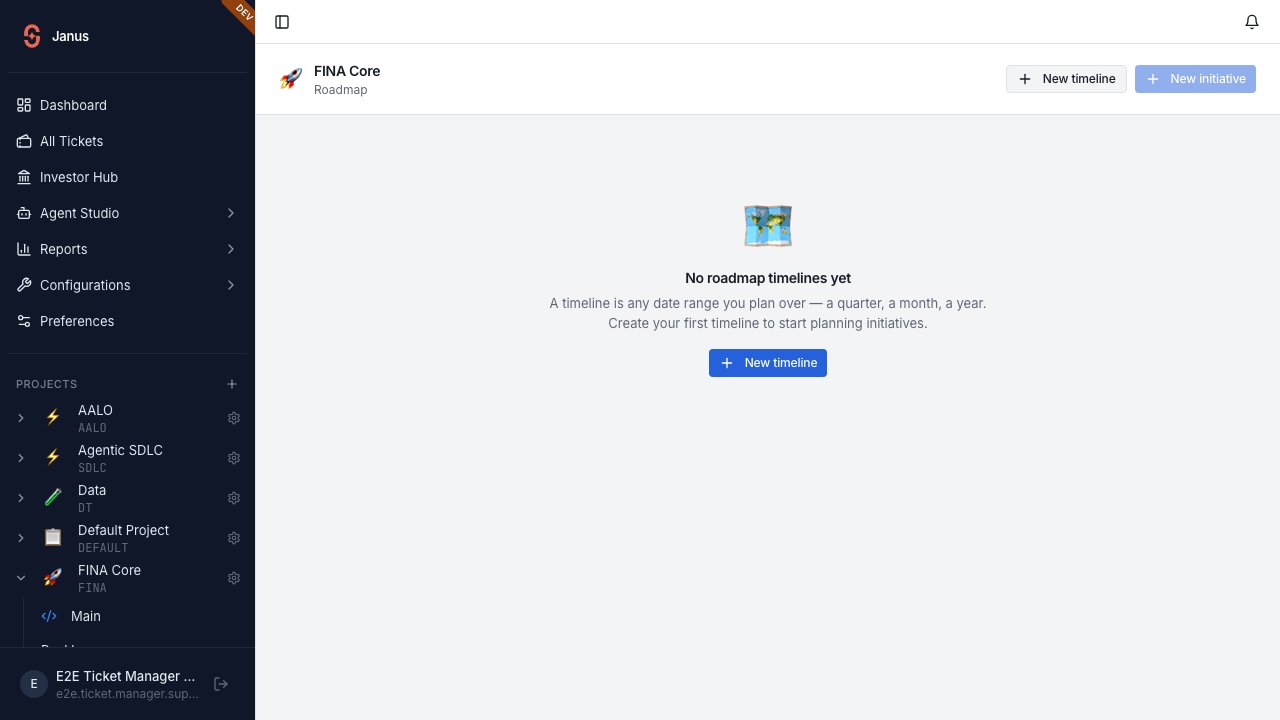Open Preferences
The height and width of the screenshot is (720, 1280).
(x=127, y=321)
